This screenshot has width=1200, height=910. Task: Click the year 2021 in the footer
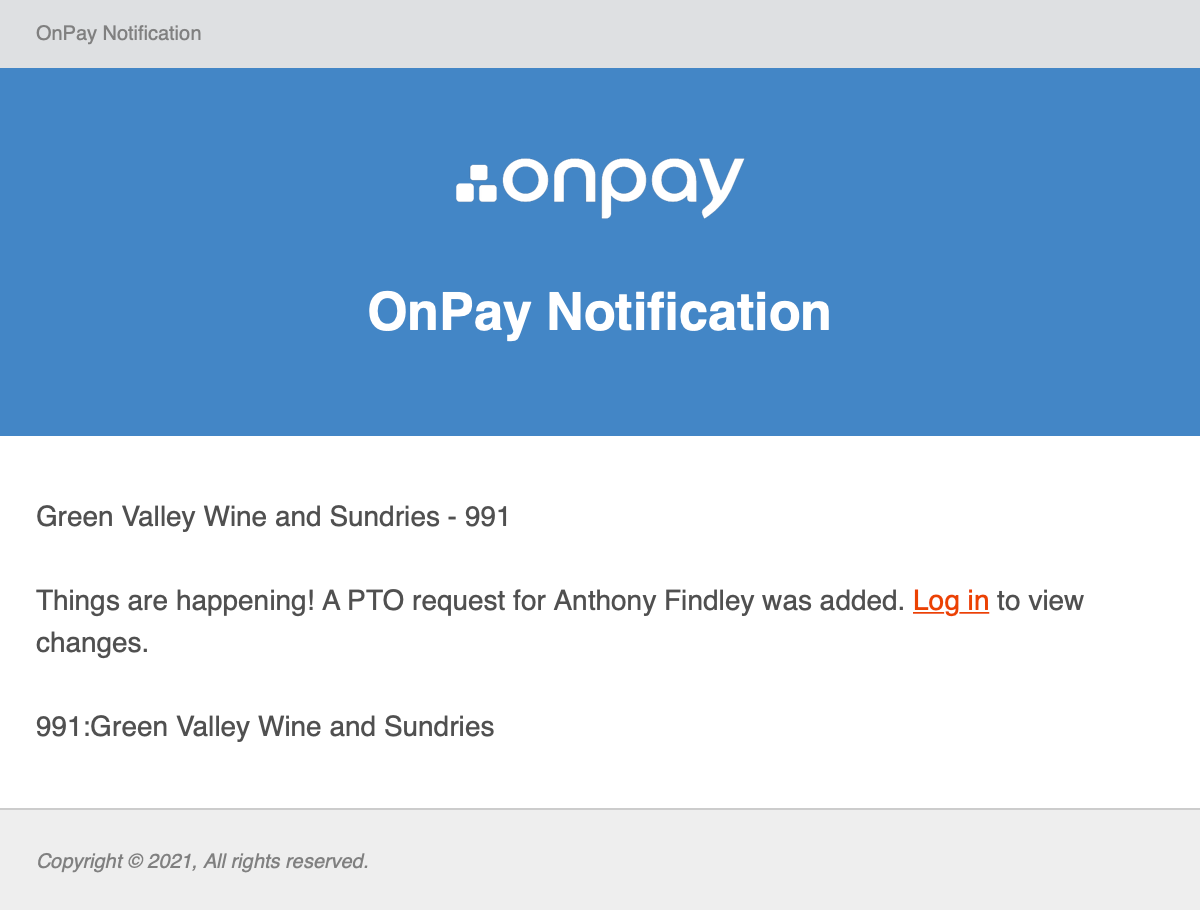[x=172, y=860]
